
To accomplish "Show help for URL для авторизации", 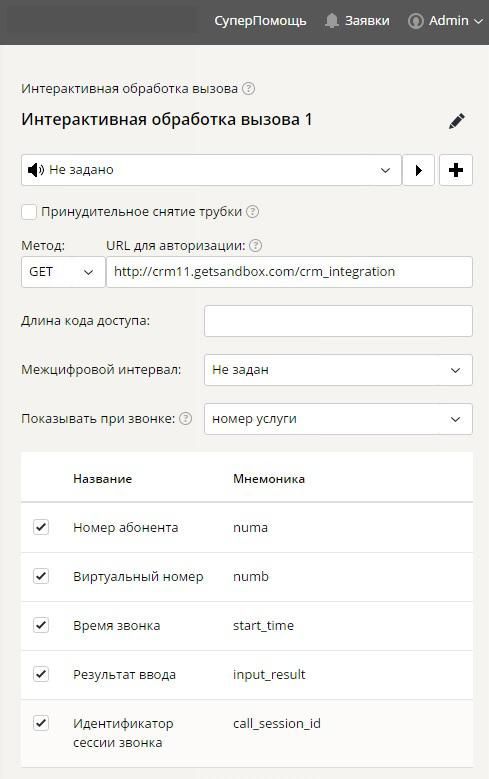I will tap(255, 245).
